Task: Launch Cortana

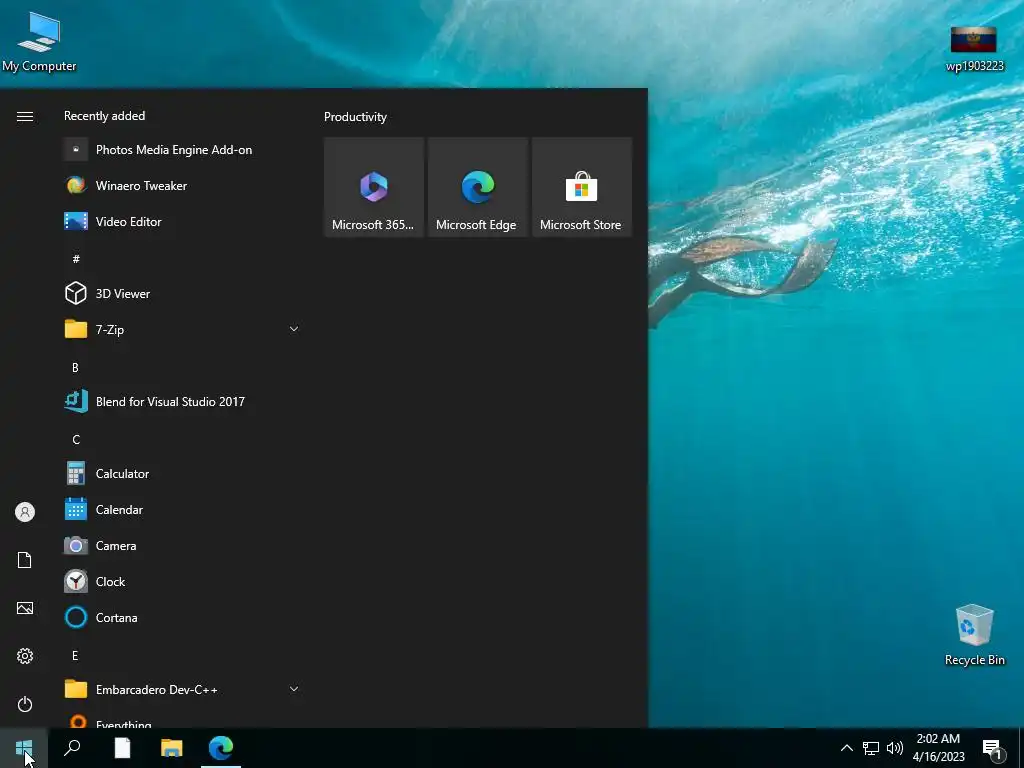Action: 183,617
